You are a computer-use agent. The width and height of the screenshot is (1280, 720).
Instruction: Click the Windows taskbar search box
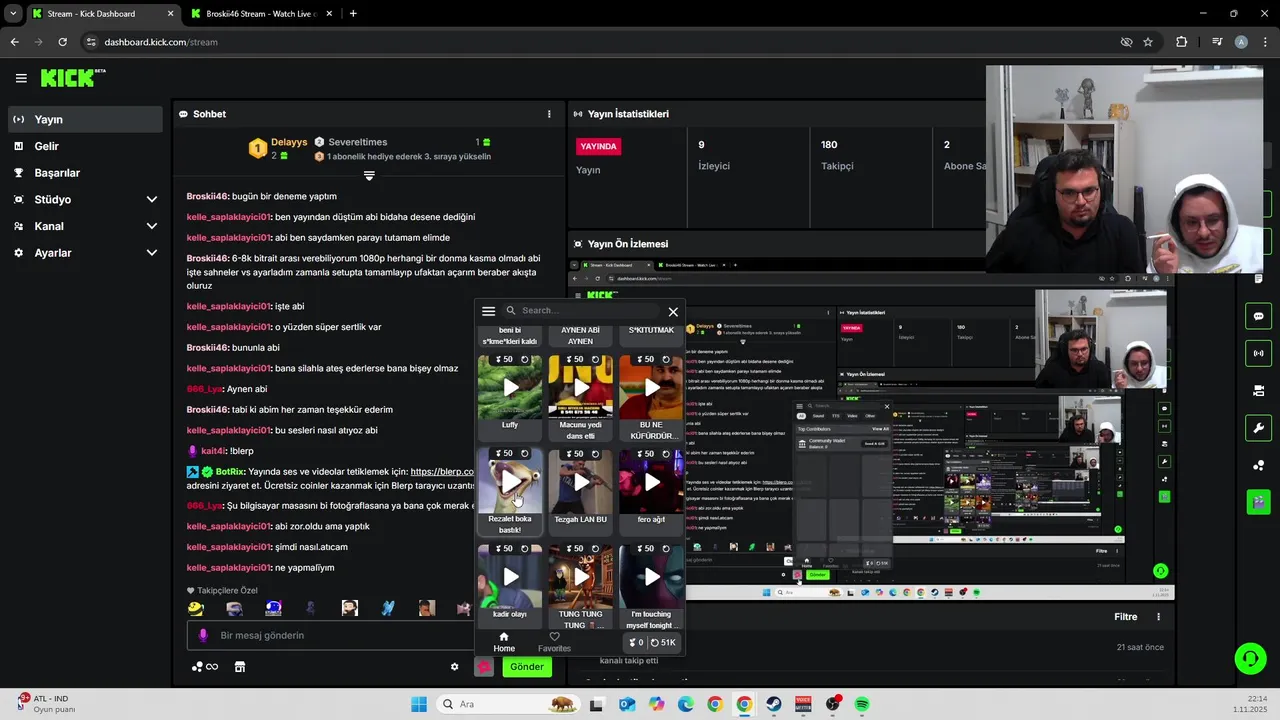coord(510,704)
